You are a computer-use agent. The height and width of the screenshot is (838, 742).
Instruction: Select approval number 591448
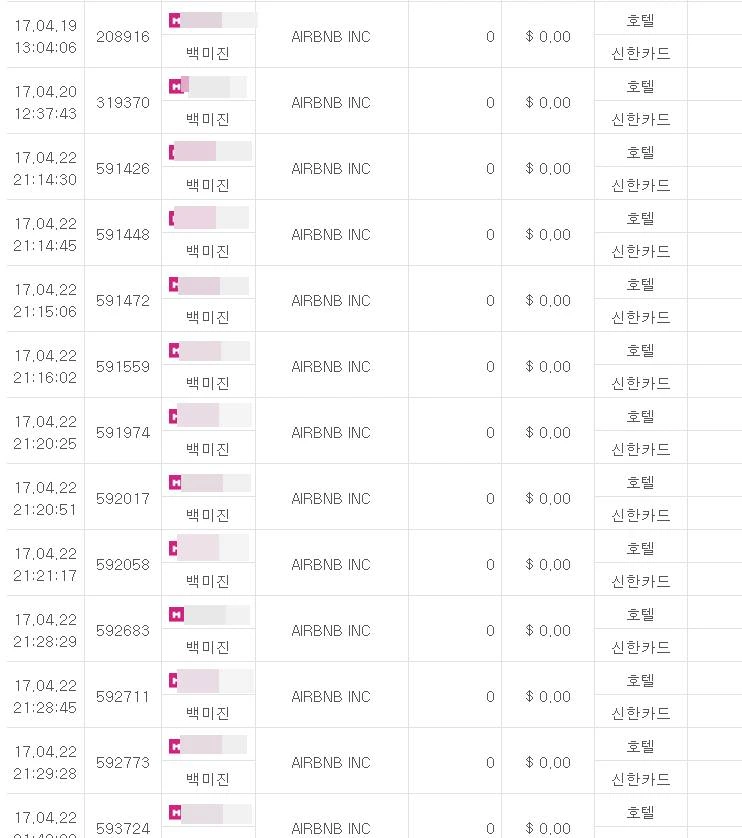point(122,235)
